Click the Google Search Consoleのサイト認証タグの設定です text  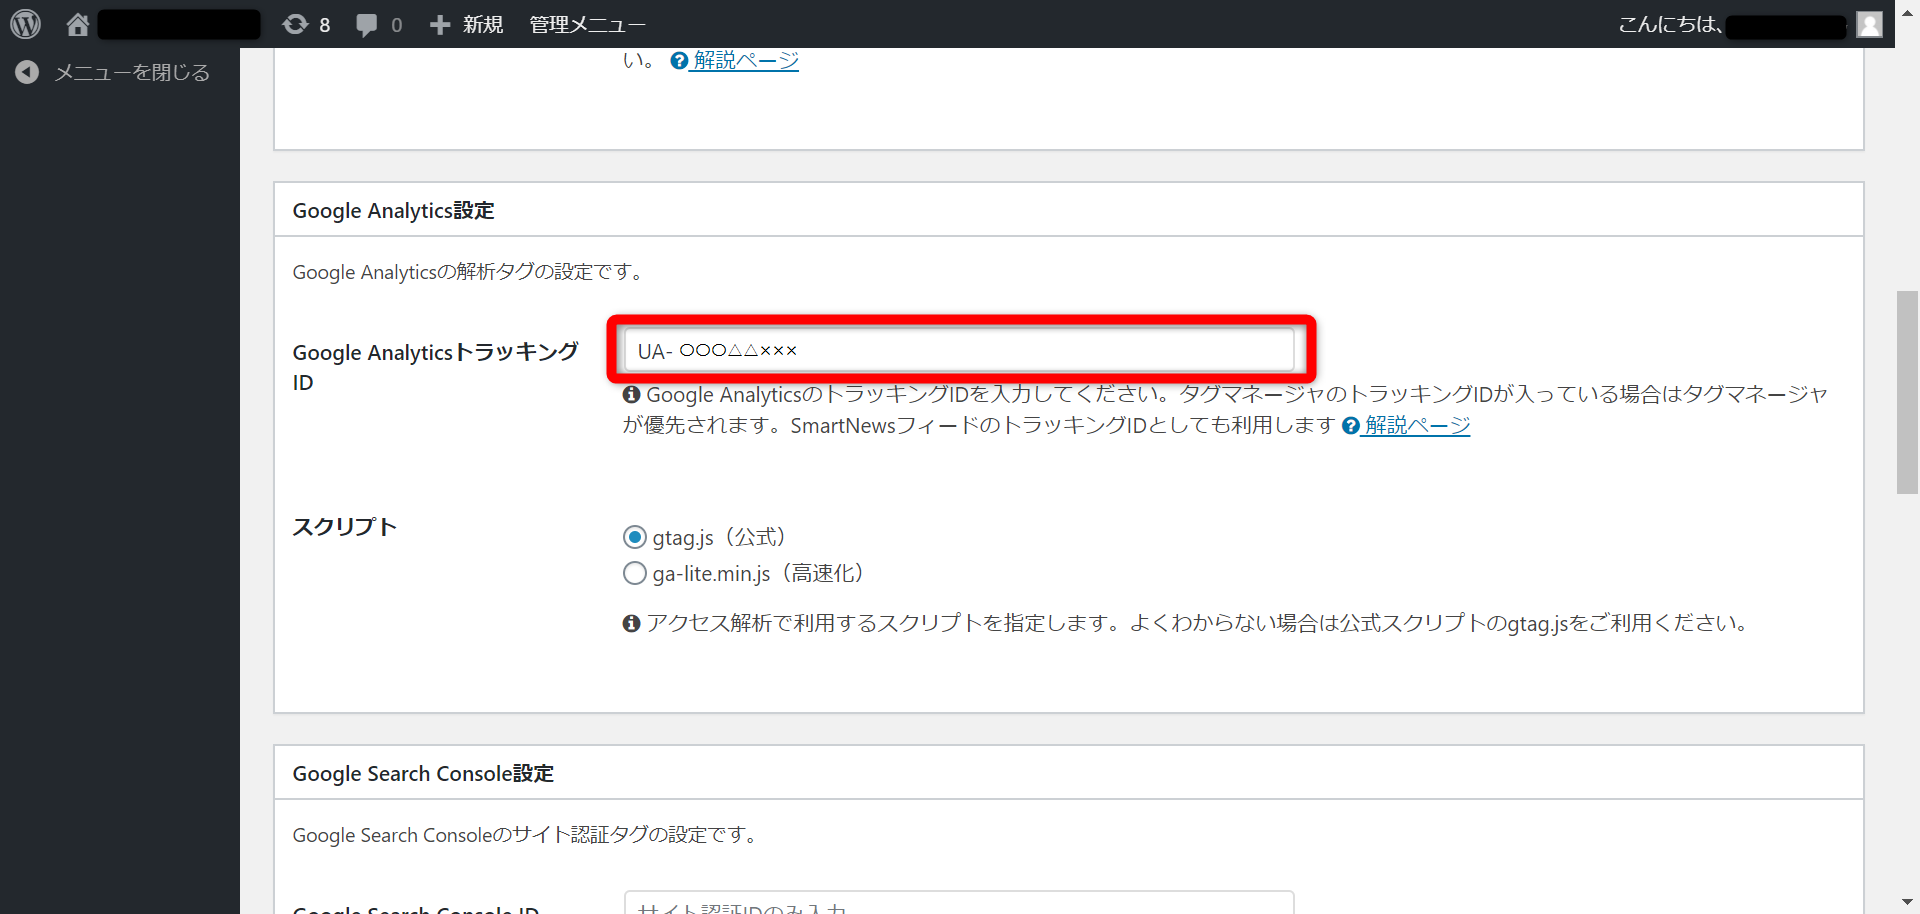click(527, 835)
